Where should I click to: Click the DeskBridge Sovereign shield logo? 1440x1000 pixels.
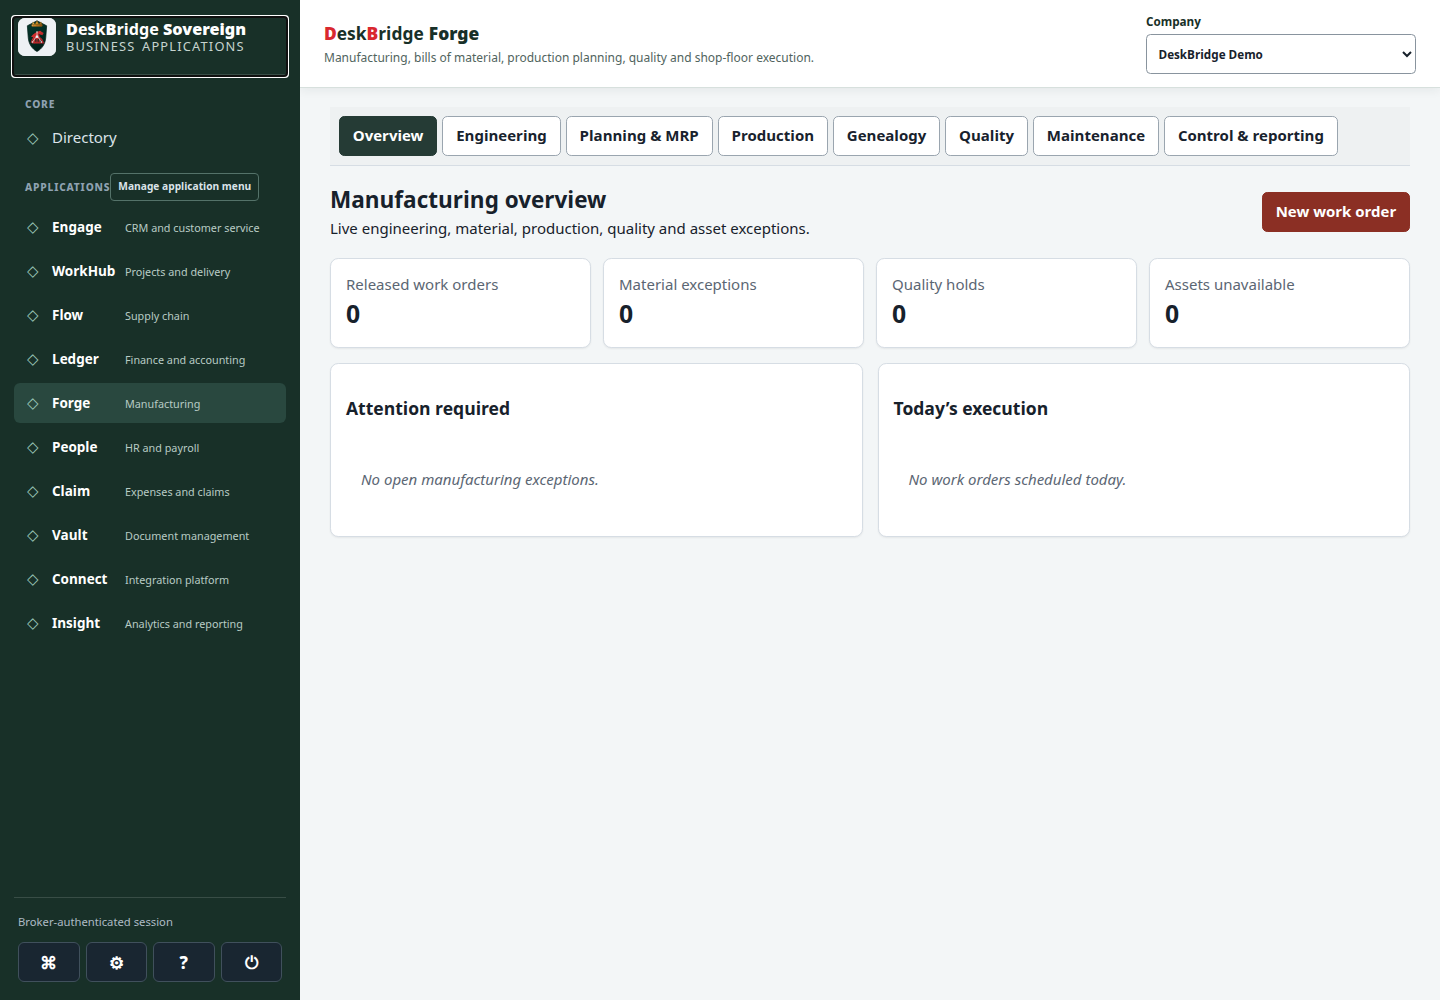(37, 37)
